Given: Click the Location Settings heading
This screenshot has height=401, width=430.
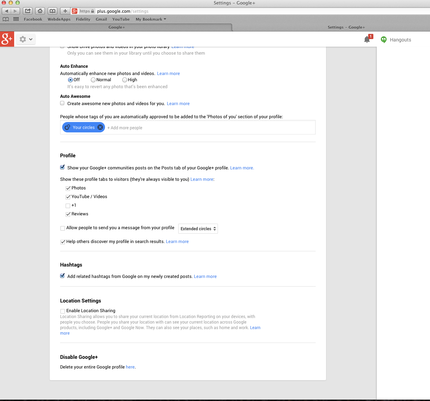Looking at the screenshot, I should tap(80, 301).
